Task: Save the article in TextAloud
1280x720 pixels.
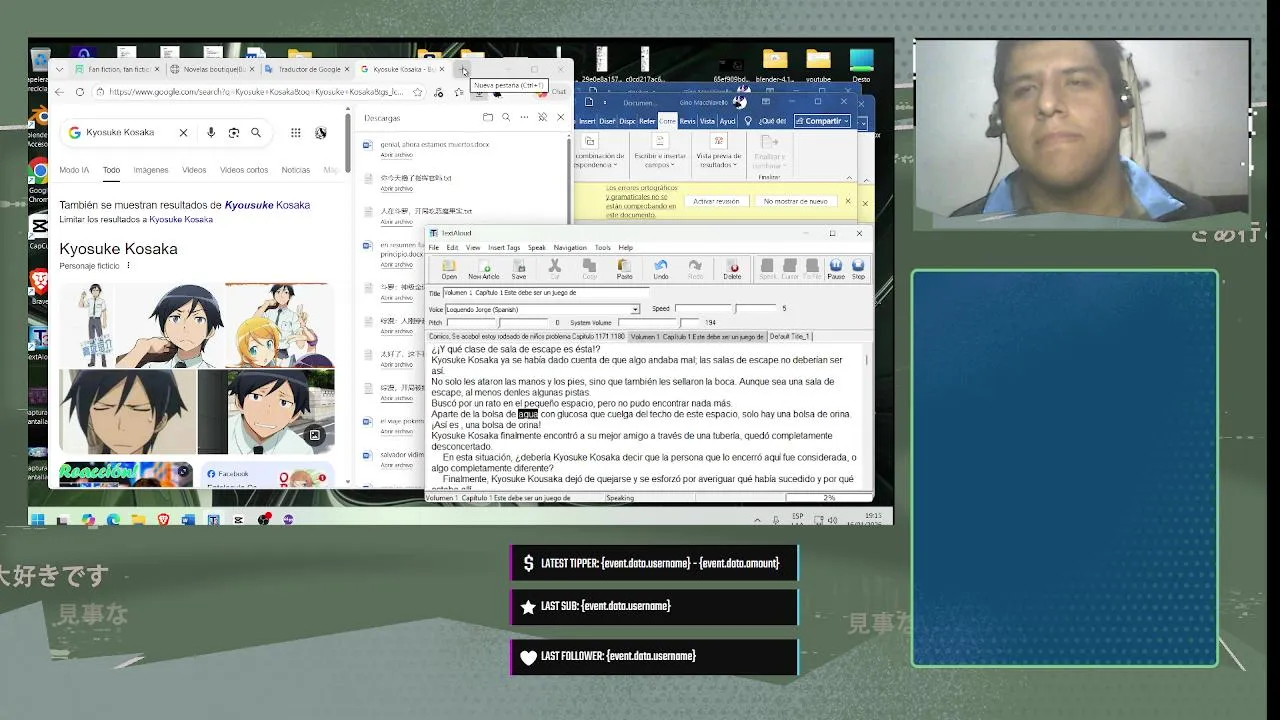Action: (x=518, y=269)
